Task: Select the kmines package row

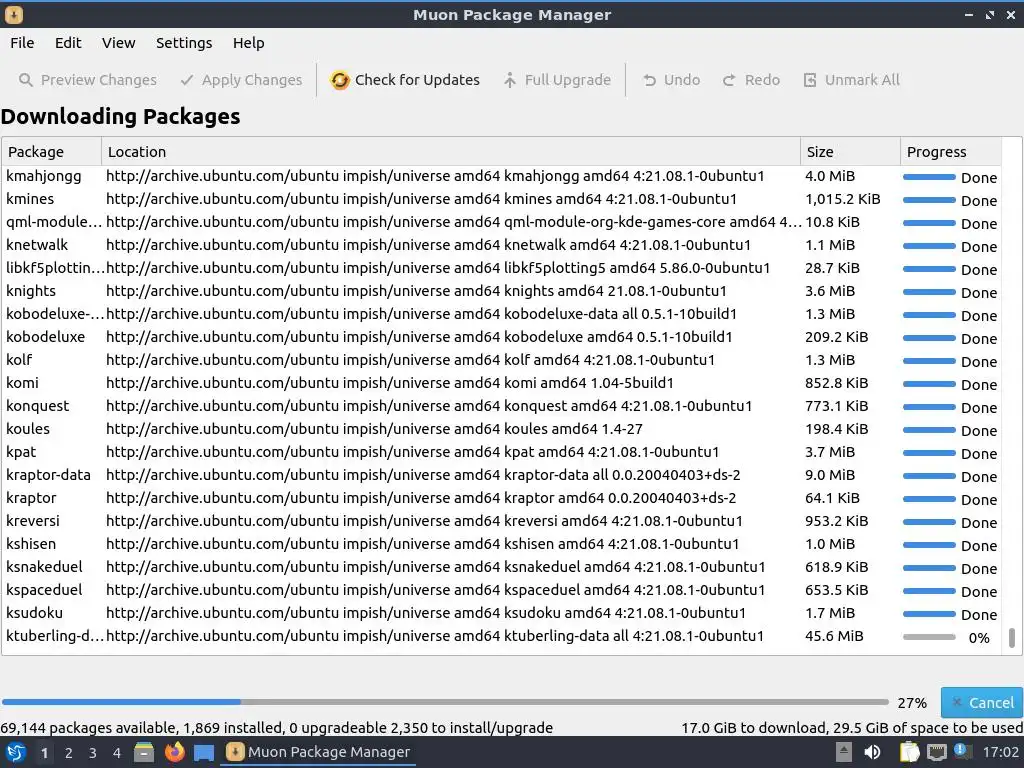Action: tap(501, 199)
